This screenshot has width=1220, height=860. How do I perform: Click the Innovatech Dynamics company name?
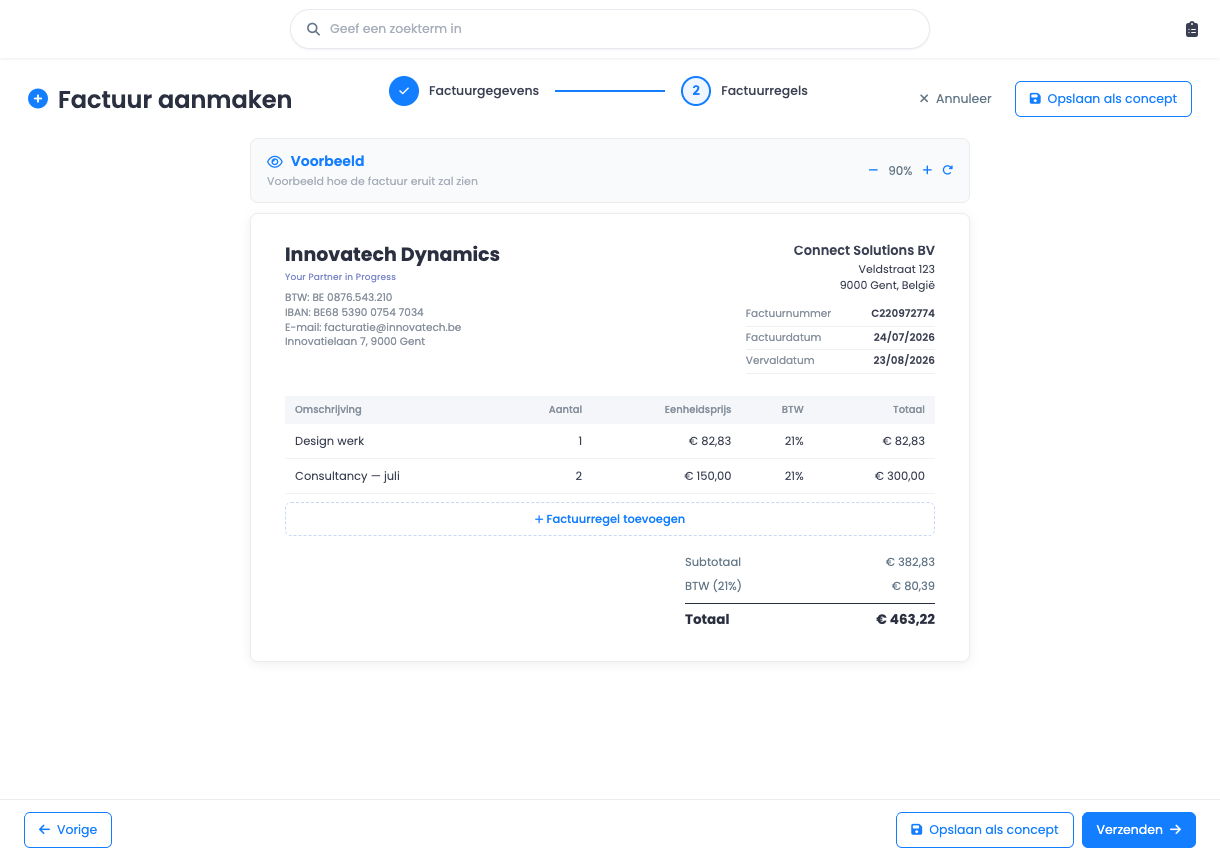tap(392, 254)
